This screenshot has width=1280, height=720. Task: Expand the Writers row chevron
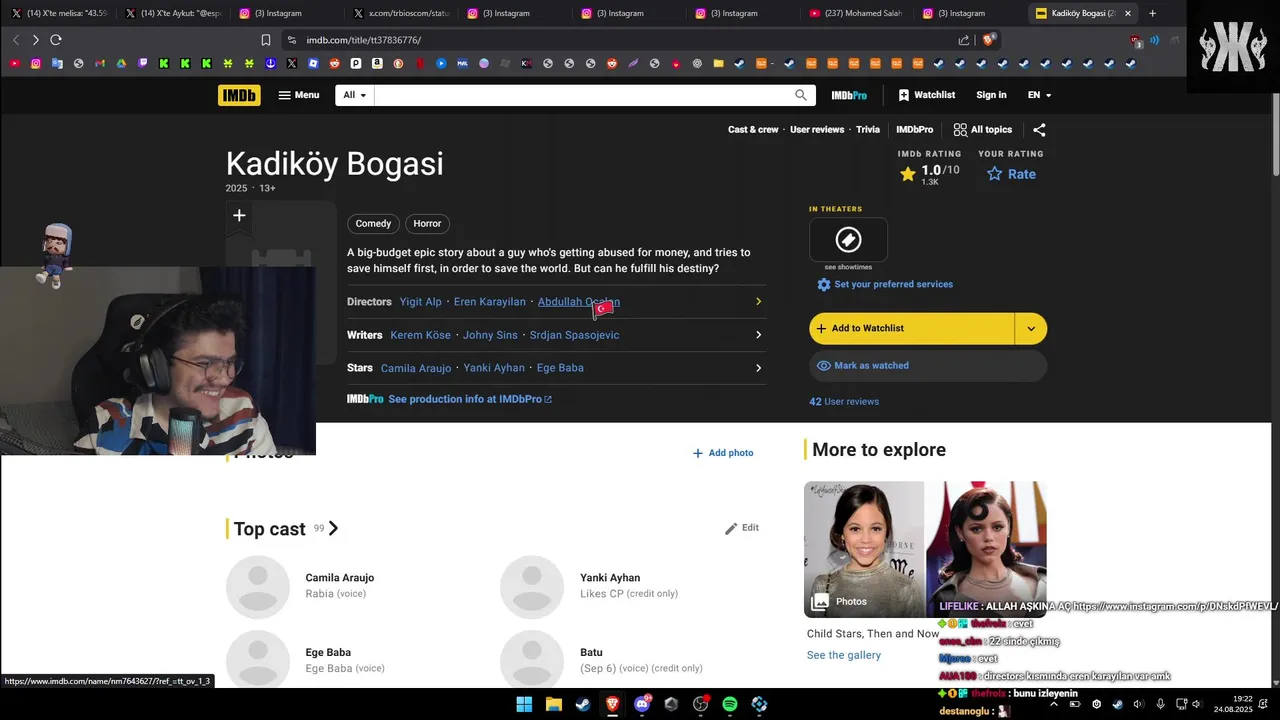tap(758, 335)
